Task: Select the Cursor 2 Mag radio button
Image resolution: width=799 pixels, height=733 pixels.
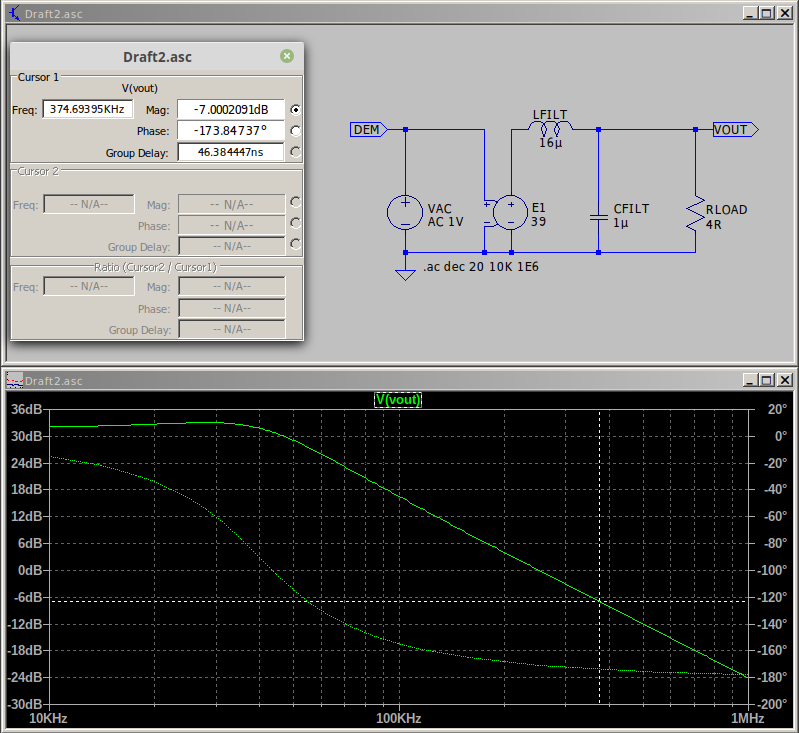Action: pyautogui.click(x=296, y=202)
